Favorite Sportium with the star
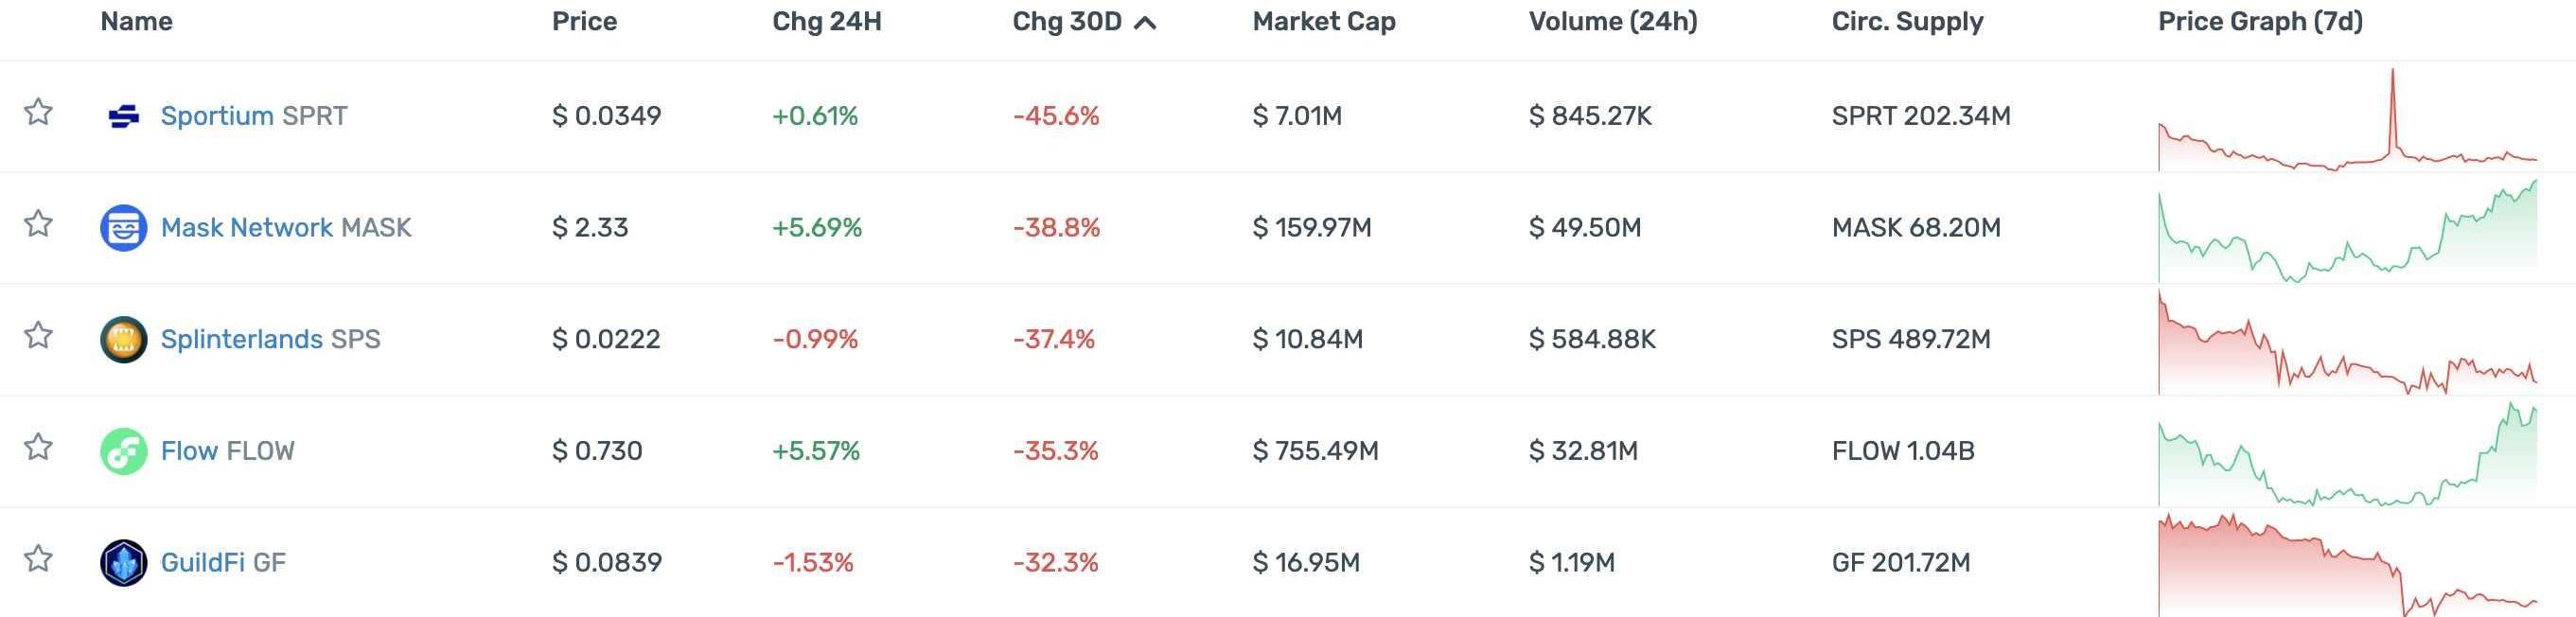Image resolution: width=2576 pixels, height=617 pixels. coord(38,111)
